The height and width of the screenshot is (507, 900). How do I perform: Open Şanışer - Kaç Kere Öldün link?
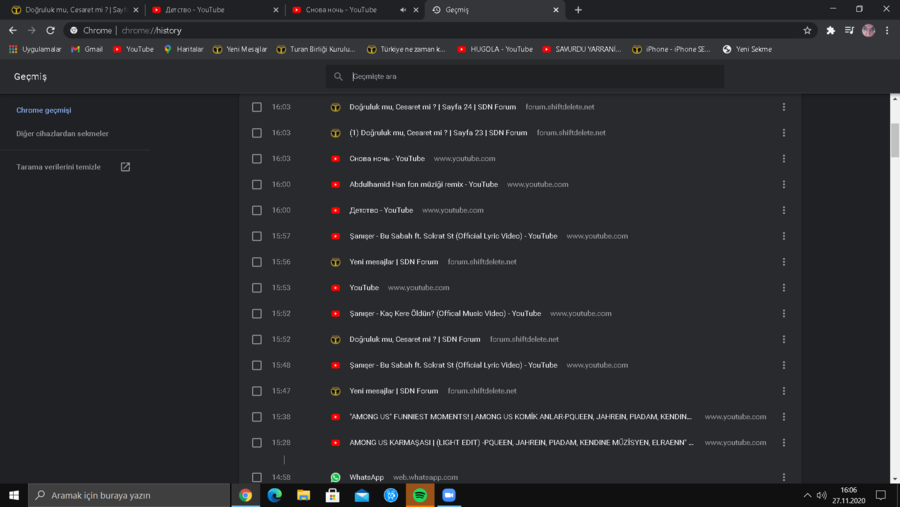[x=445, y=314]
